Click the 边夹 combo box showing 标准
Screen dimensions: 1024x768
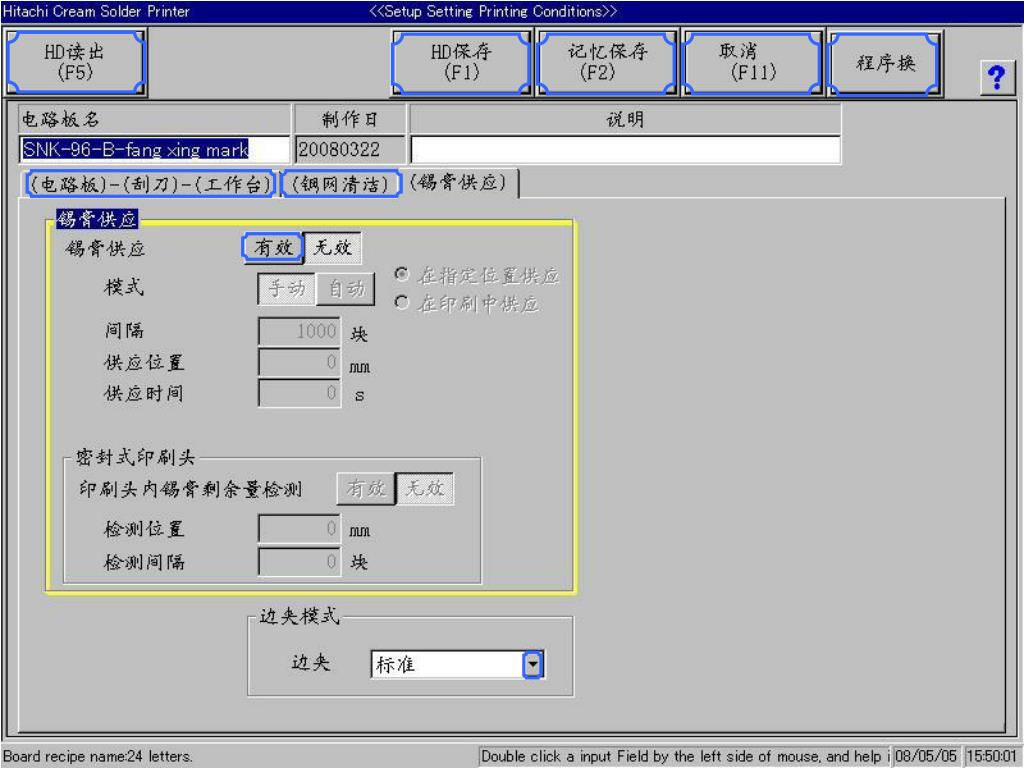pyautogui.click(x=457, y=665)
